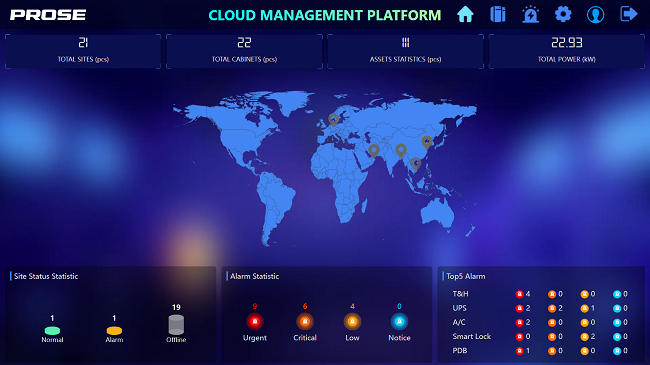The image size is (650, 365).
Task: Open the user profile icon
Action: click(595, 15)
